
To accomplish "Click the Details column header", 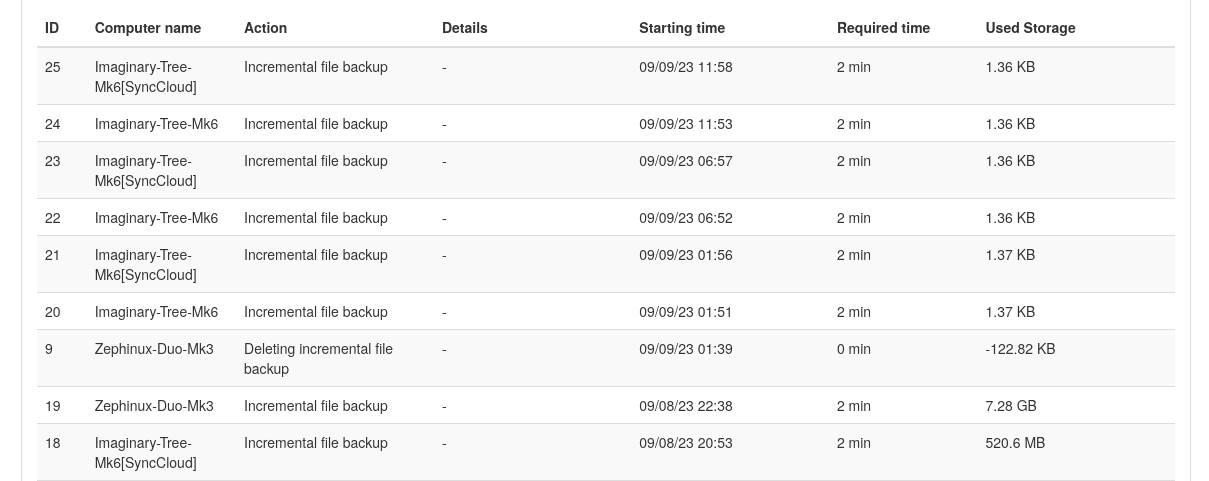I will (464, 28).
